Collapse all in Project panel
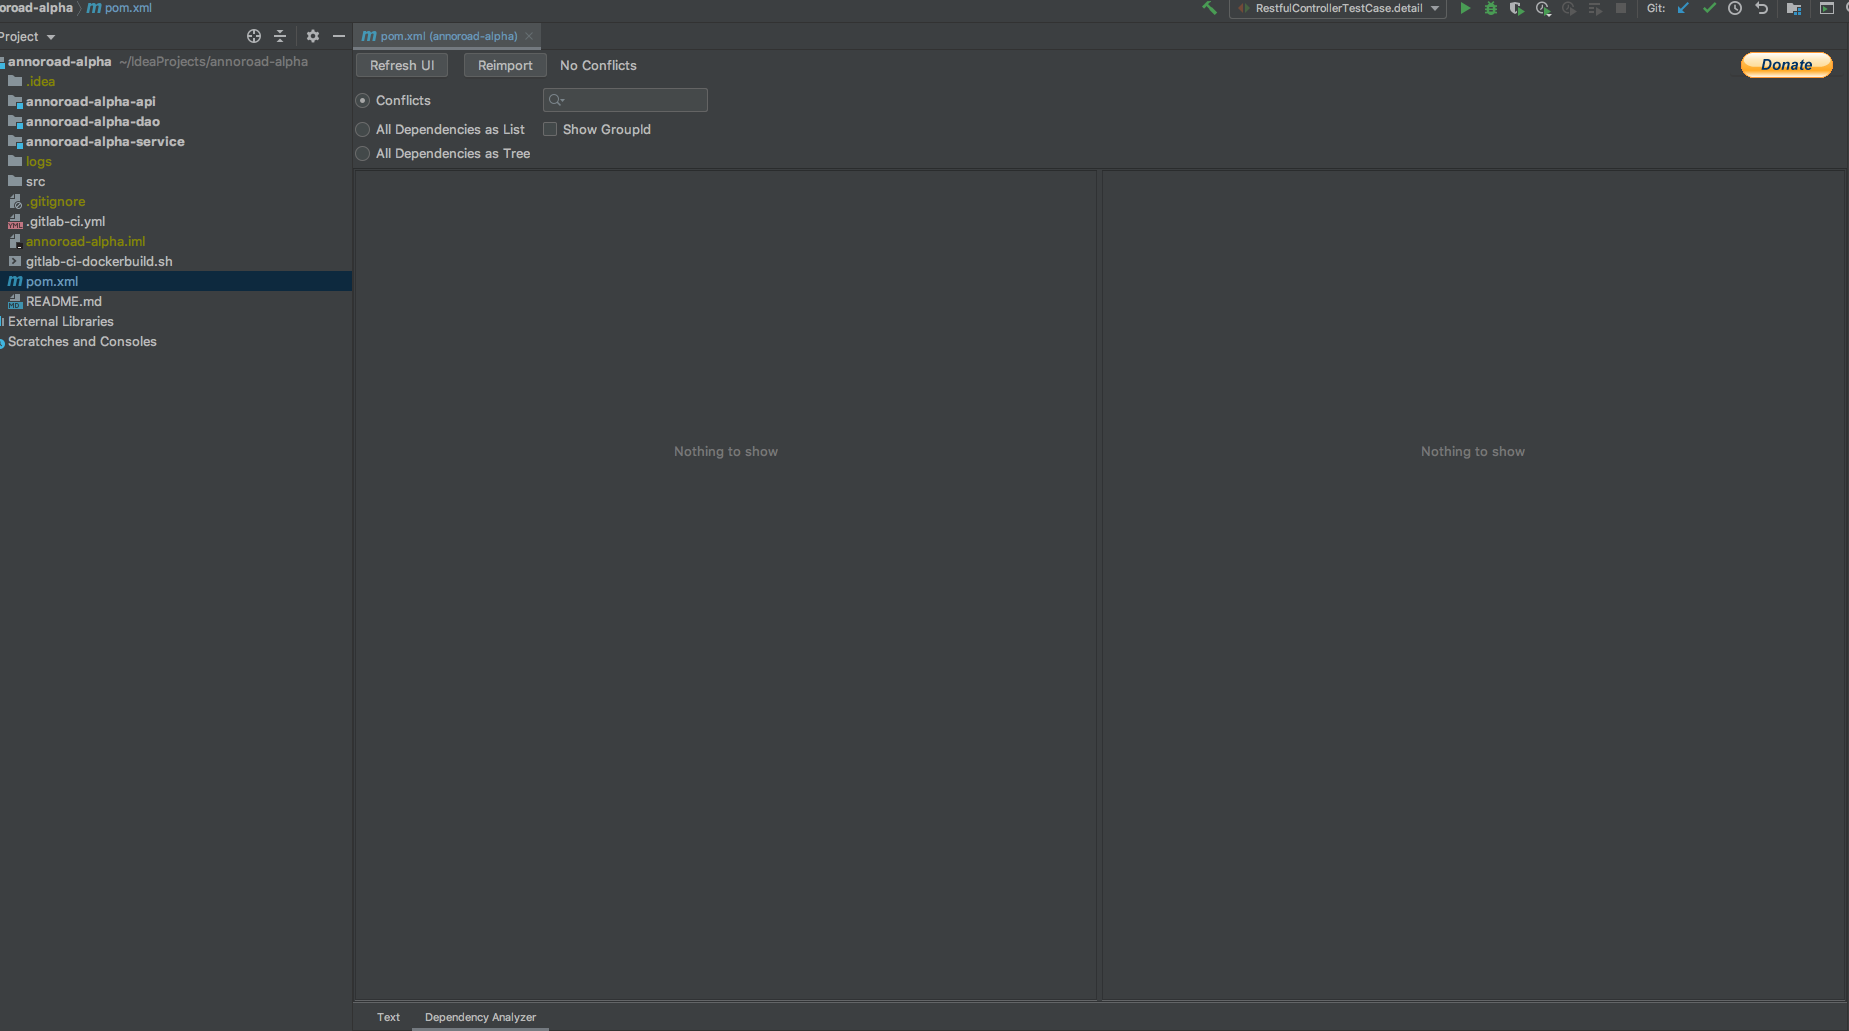The height and width of the screenshot is (1031, 1849). [x=280, y=36]
